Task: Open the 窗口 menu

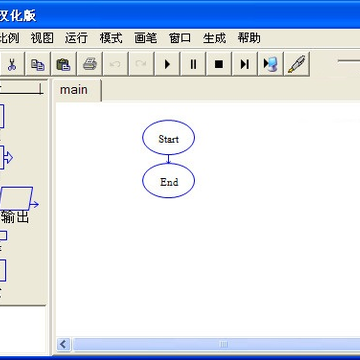Action: (x=180, y=38)
